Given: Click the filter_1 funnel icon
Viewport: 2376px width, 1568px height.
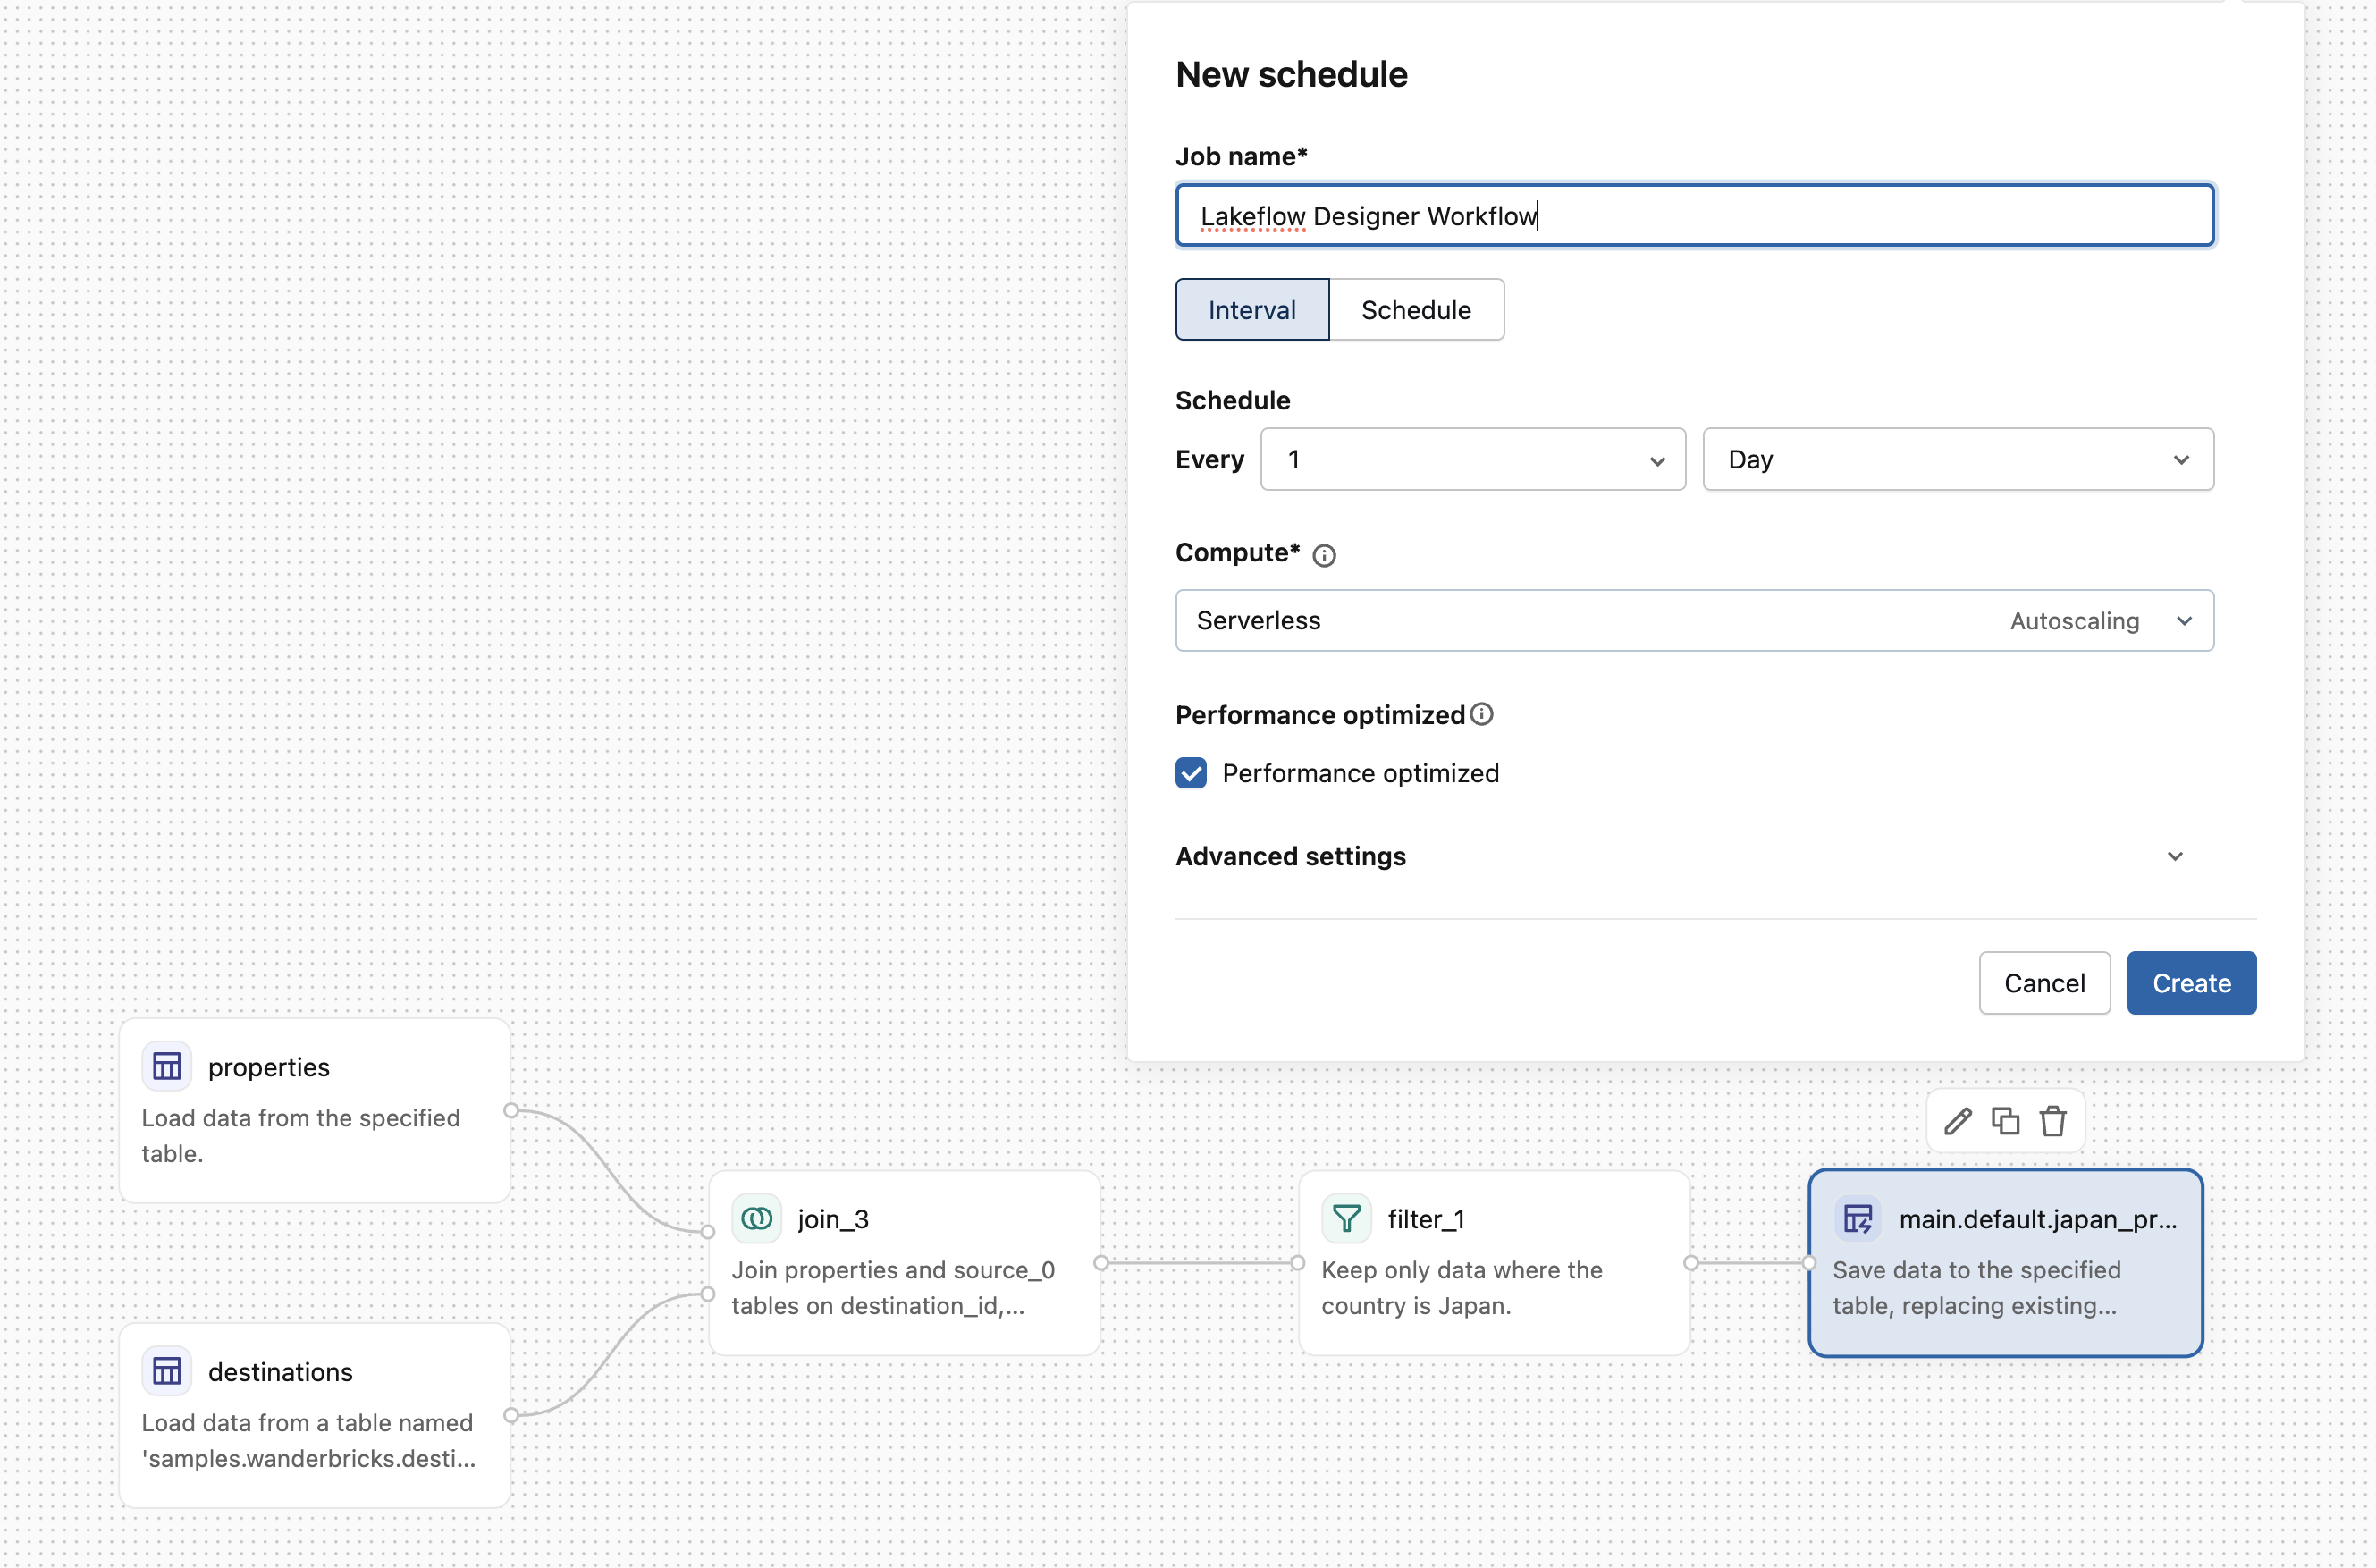Looking at the screenshot, I should click(1346, 1218).
